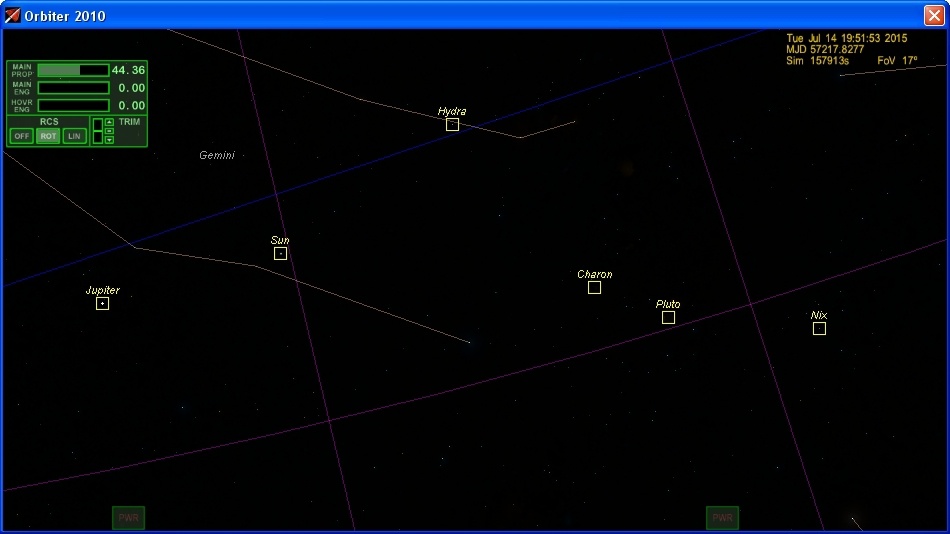This screenshot has width=950, height=534.
Task: Select the Charon marker box
Action: [594, 287]
